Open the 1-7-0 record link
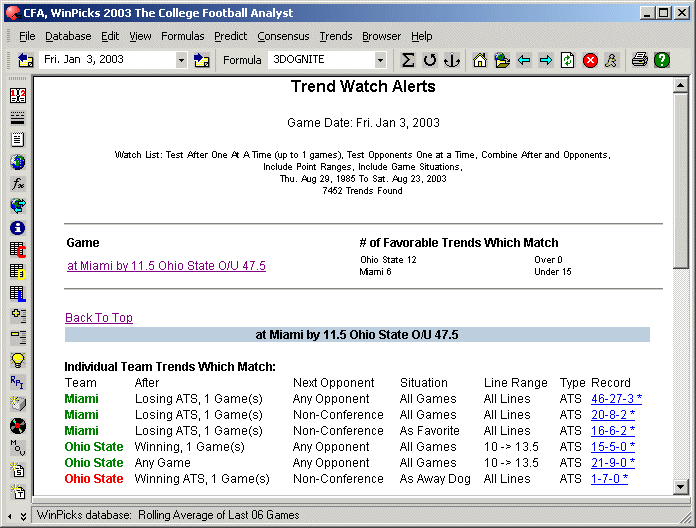The image size is (696, 528). (609, 478)
